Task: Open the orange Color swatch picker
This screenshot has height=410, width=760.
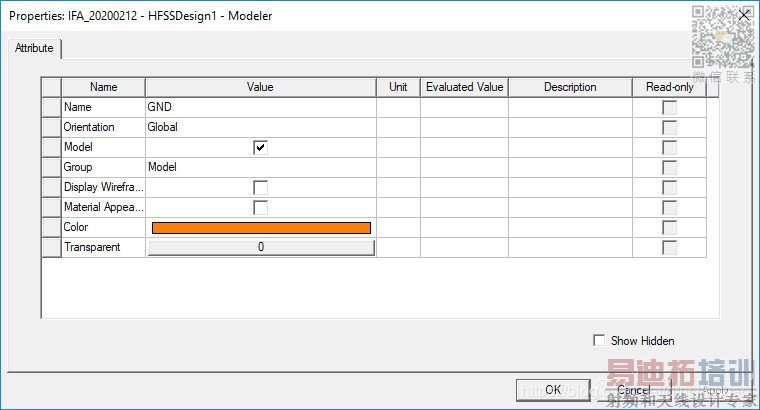Action: click(261, 227)
